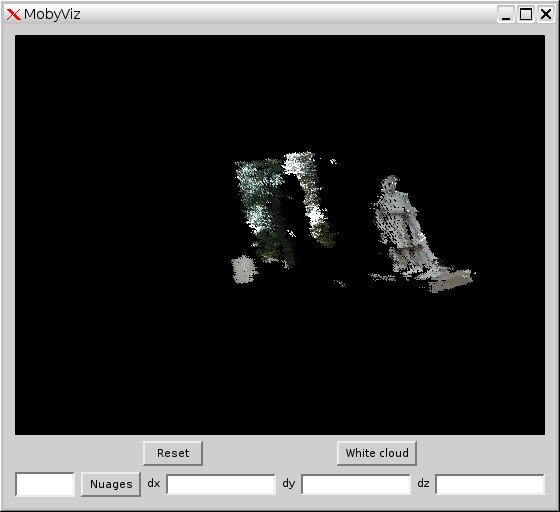Click the dz label
560x512 pixels.
423,483
